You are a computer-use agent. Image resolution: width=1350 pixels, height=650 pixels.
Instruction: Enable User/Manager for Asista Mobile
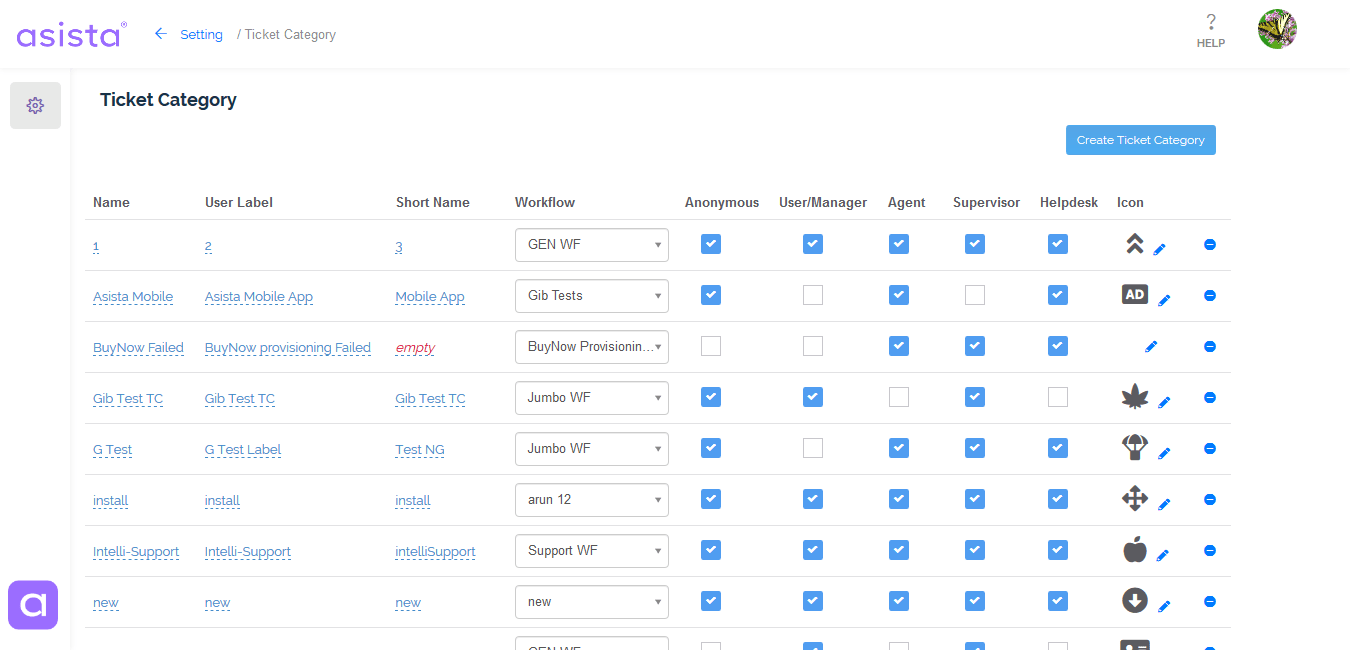(x=813, y=295)
